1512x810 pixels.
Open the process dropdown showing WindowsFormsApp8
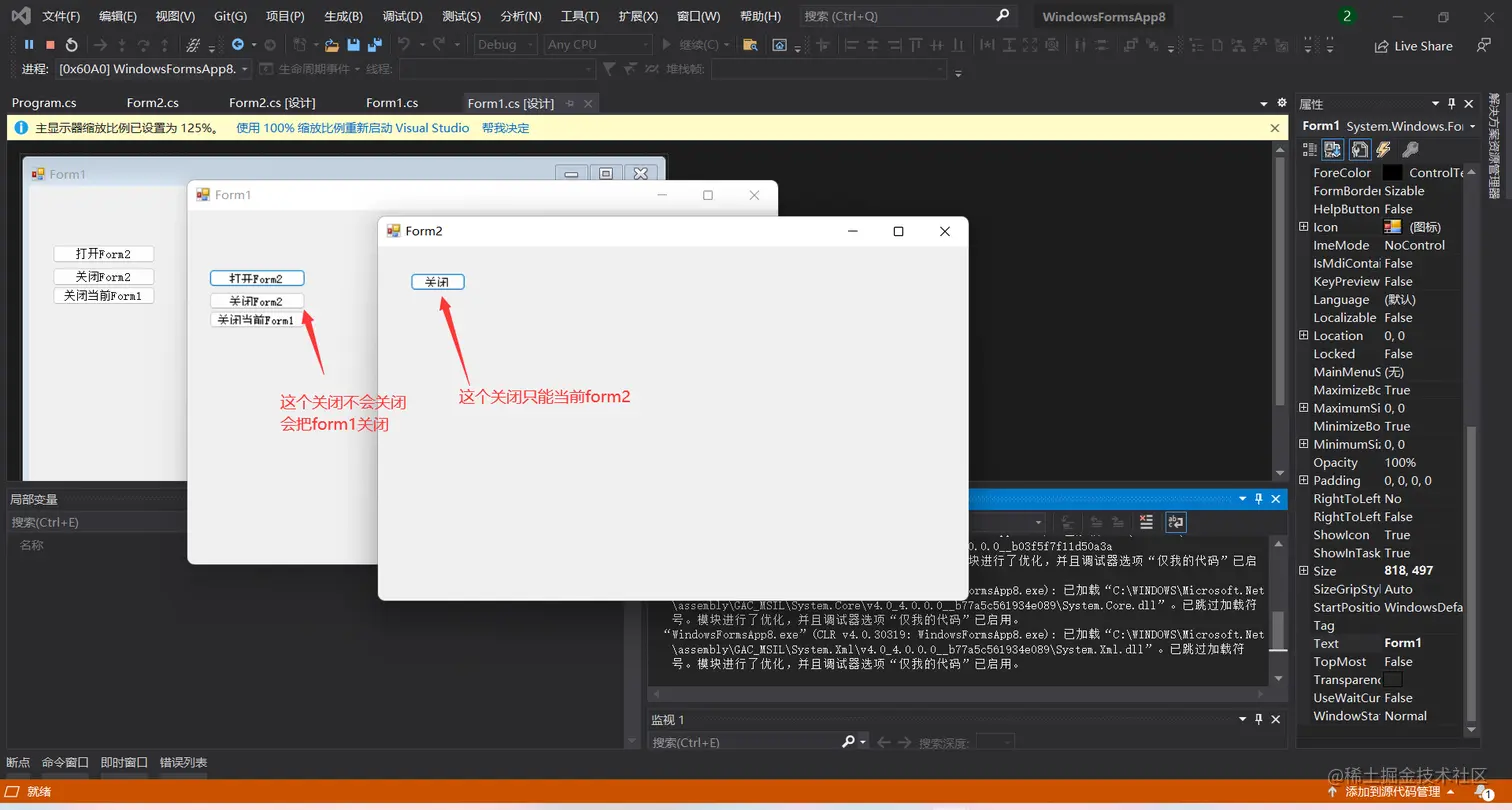coord(154,69)
